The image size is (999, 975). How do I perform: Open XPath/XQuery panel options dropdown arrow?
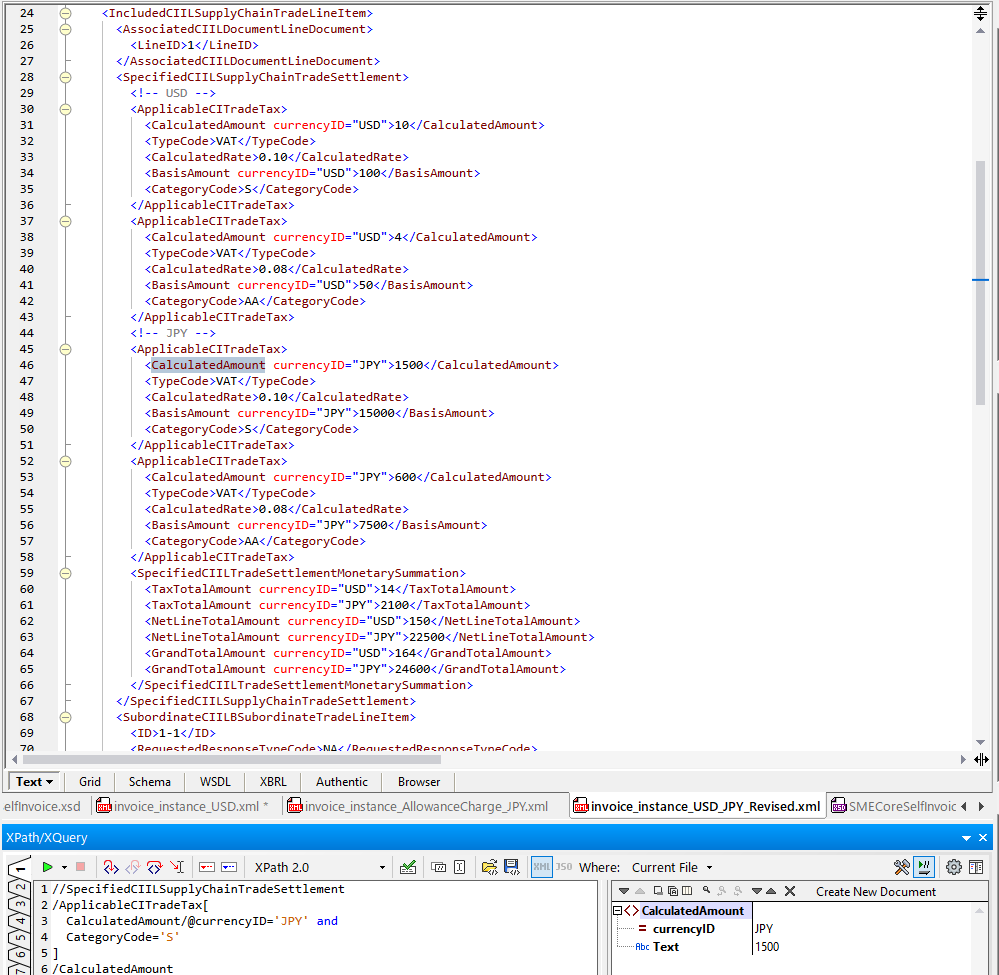coord(967,838)
